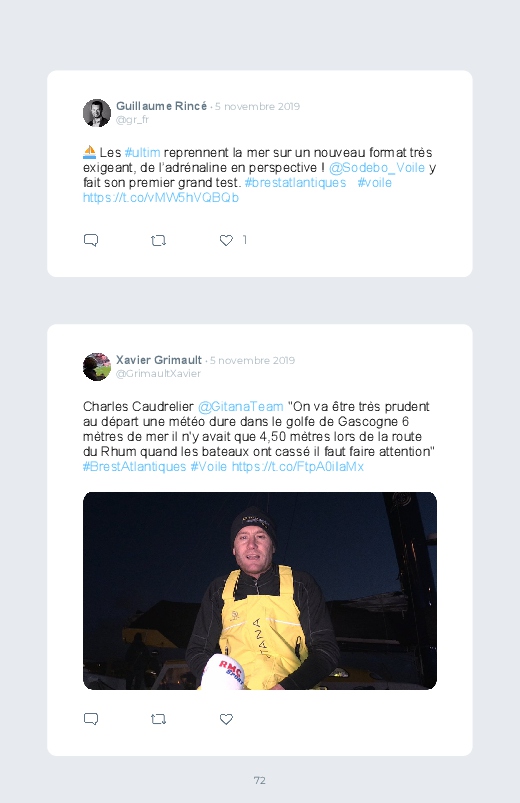Retweet Xavier Grimault's tweet
520x803 pixels.
[158, 719]
